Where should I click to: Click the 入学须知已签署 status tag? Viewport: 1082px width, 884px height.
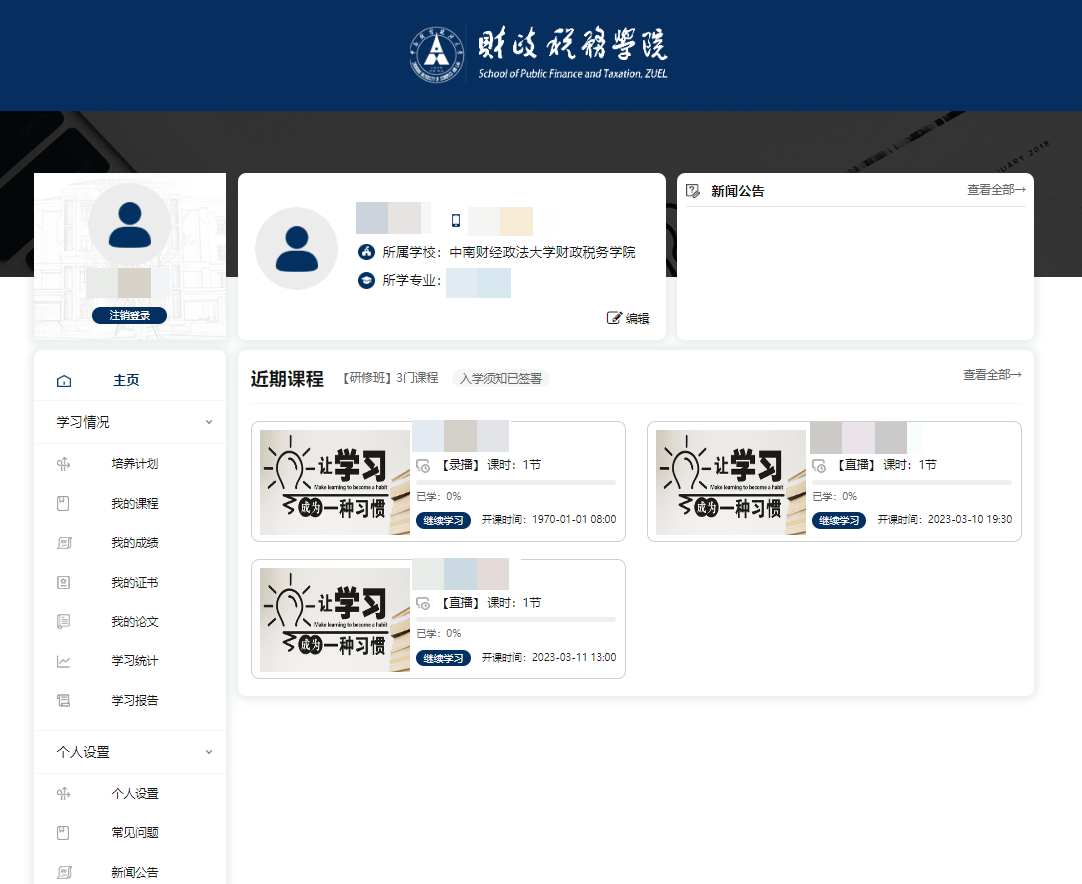pos(500,379)
